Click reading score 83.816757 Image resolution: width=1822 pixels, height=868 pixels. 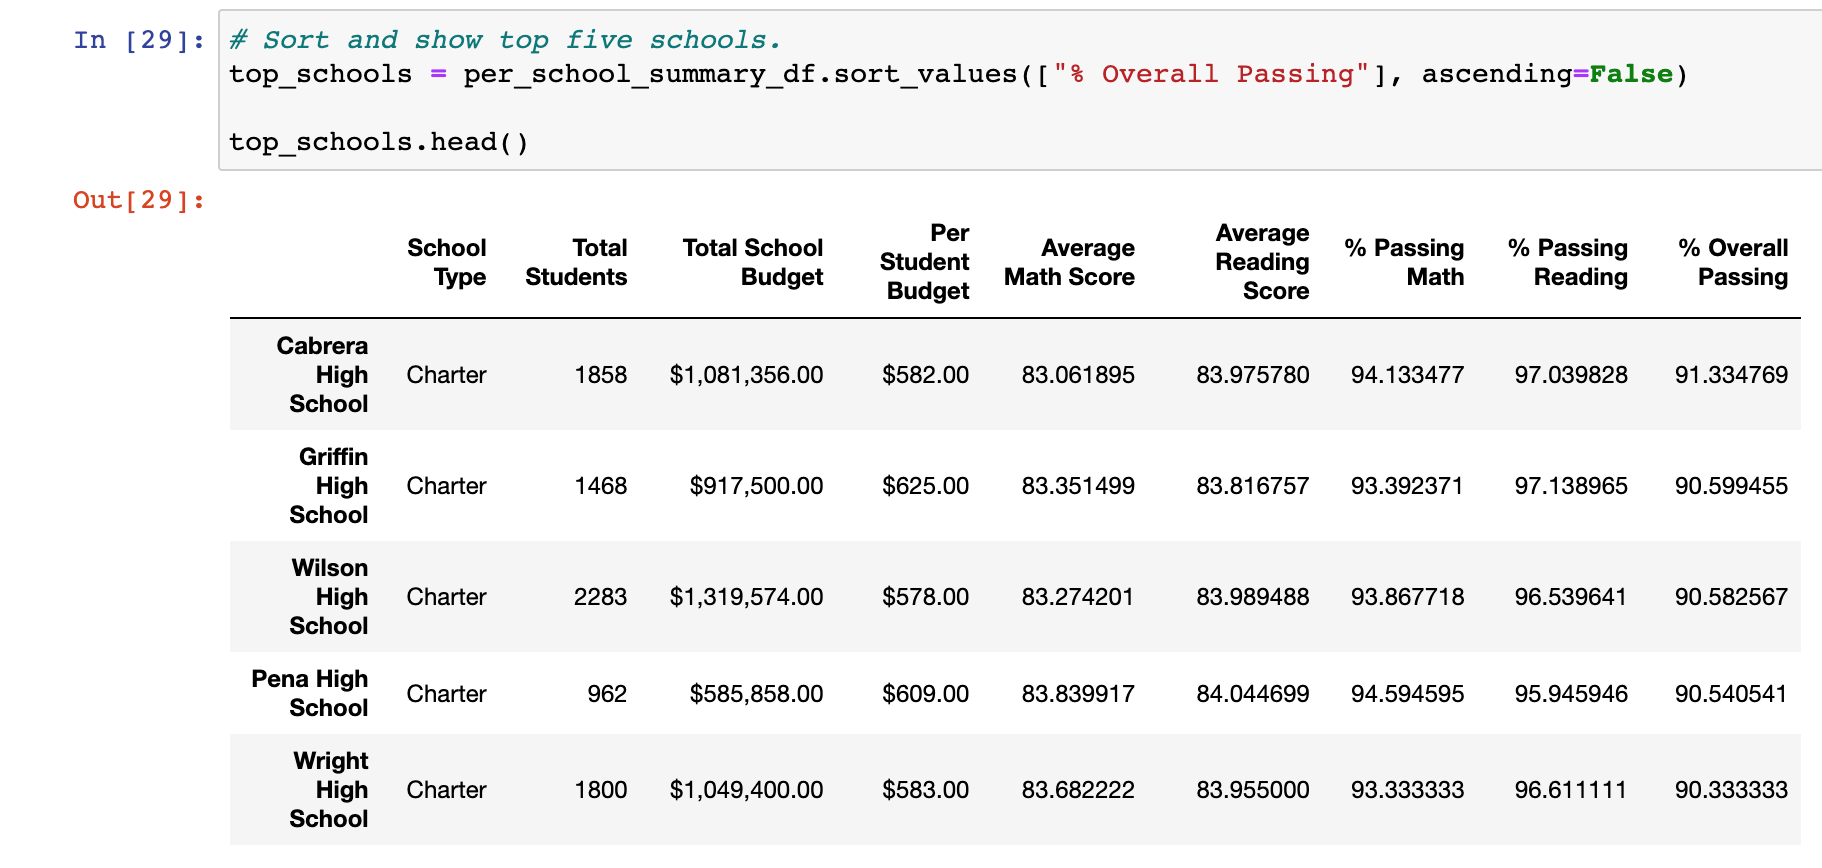(x=1252, y=486)
